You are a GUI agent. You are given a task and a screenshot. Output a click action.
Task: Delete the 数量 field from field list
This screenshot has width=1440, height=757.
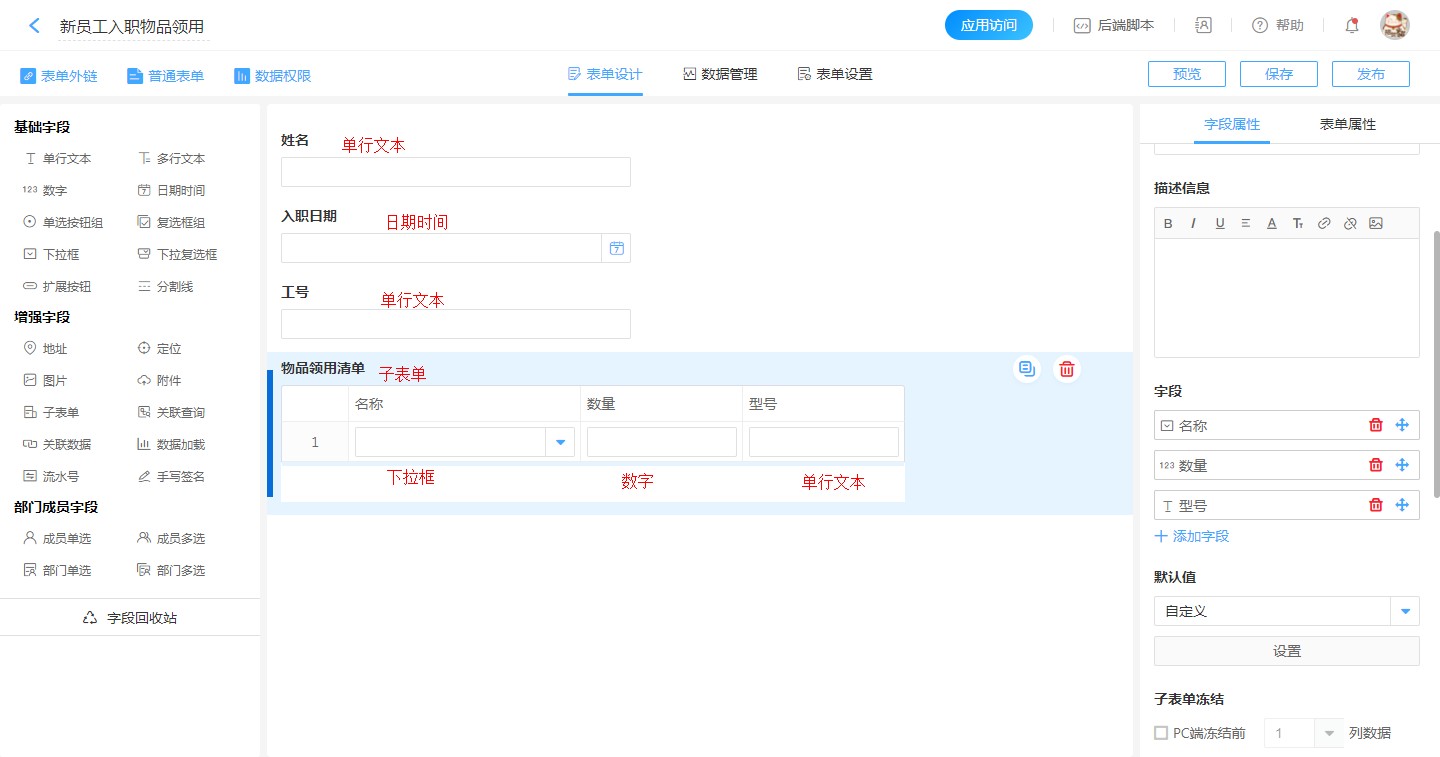click(x=1376, y=465)
